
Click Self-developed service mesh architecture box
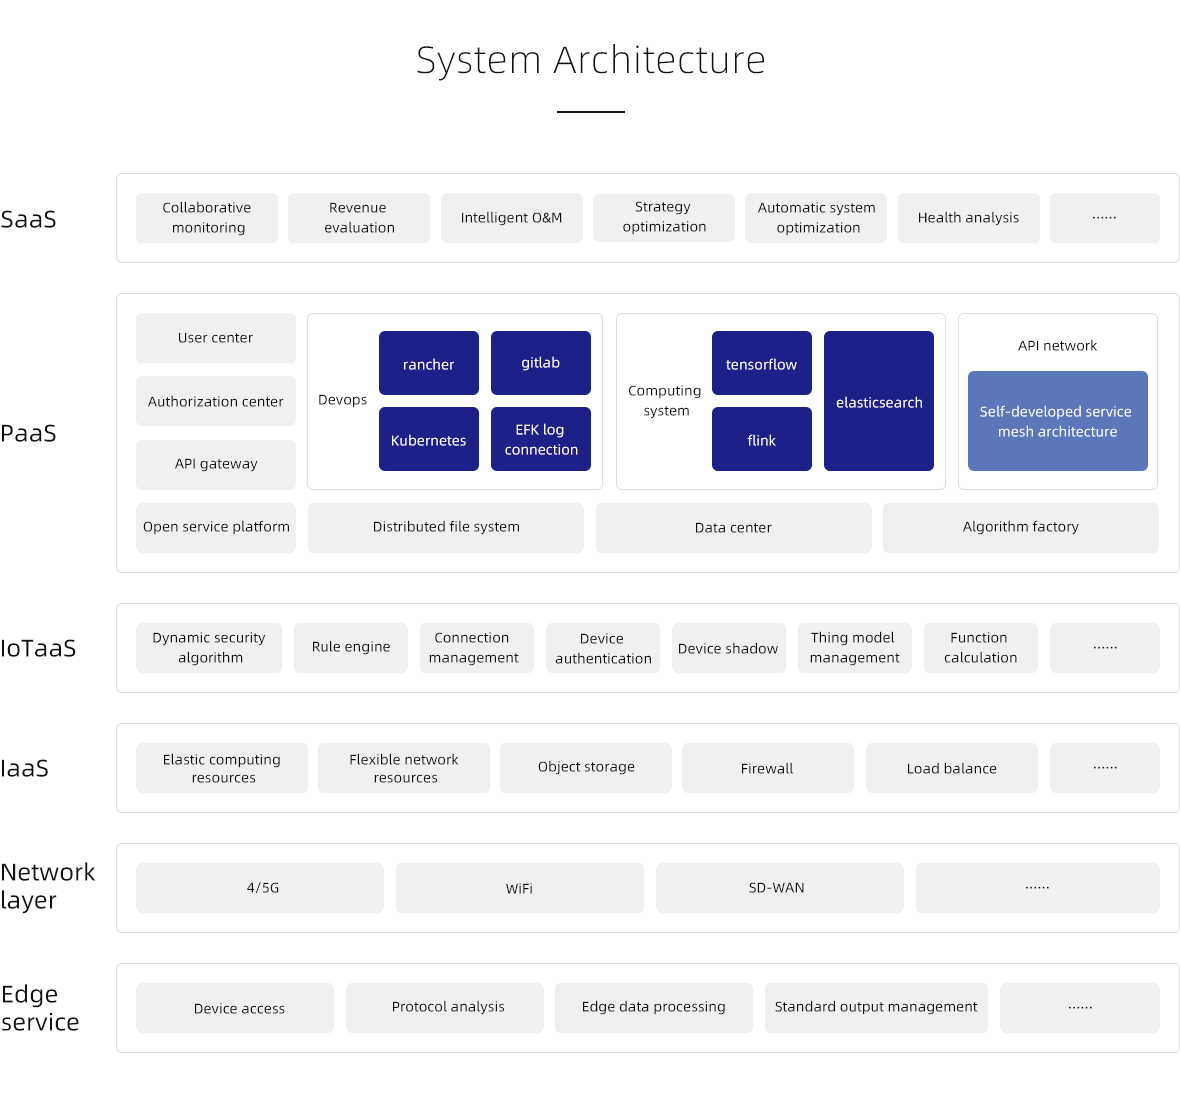pyautogui.click(x=1057, y=421)
